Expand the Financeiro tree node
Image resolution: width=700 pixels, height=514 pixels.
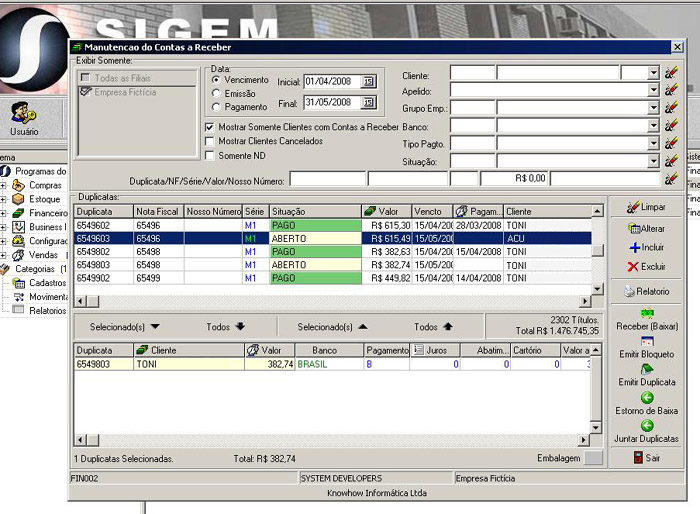3,213
